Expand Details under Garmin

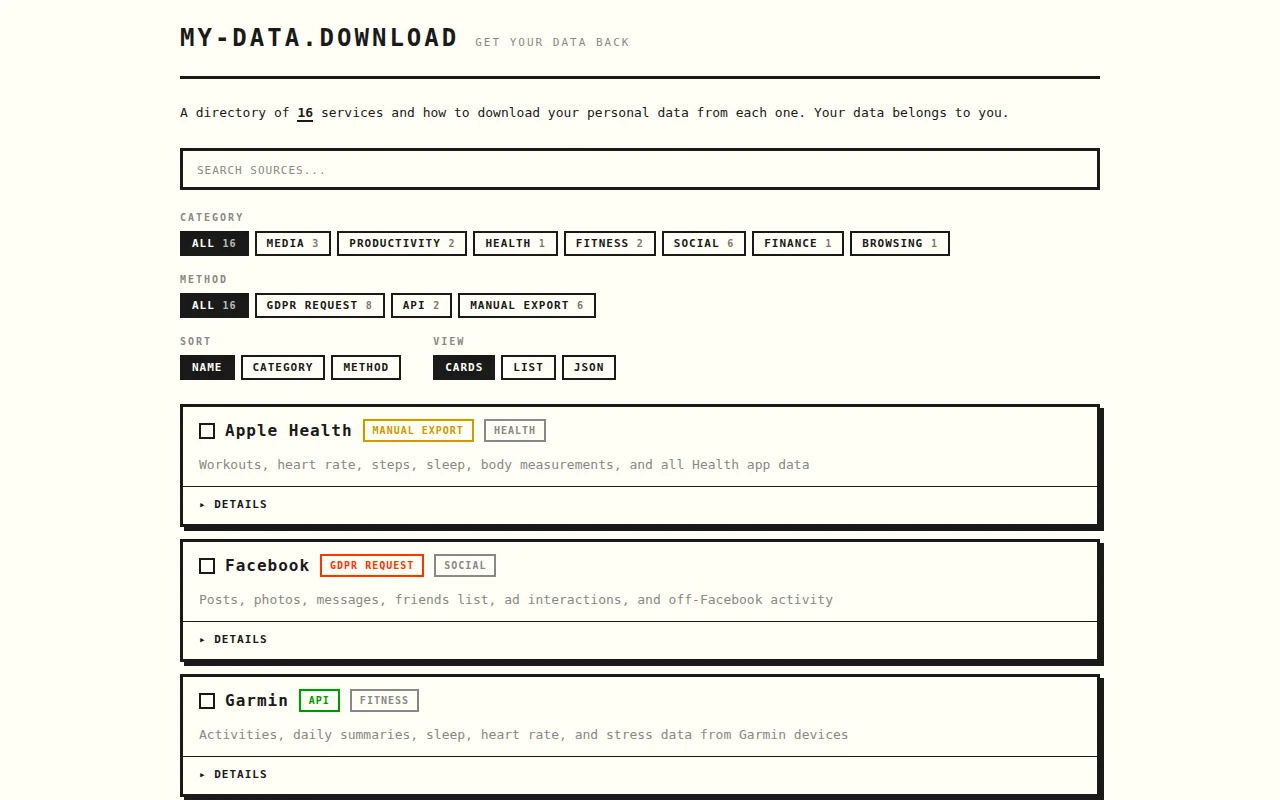pos(640,775)
